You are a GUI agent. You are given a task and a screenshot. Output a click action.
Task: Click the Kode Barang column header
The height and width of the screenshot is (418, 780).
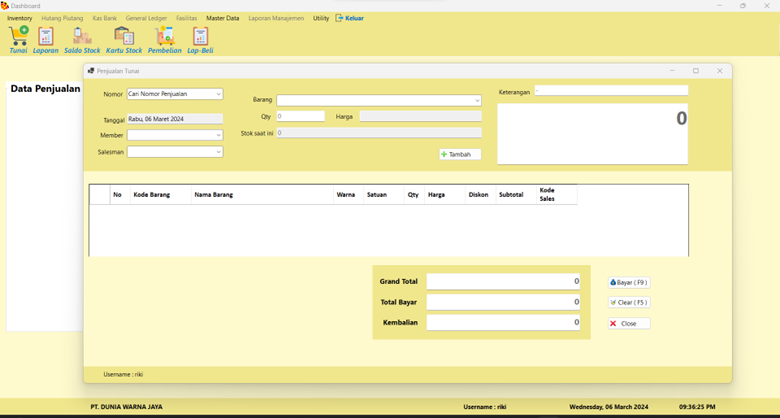(x=161, y=195)
